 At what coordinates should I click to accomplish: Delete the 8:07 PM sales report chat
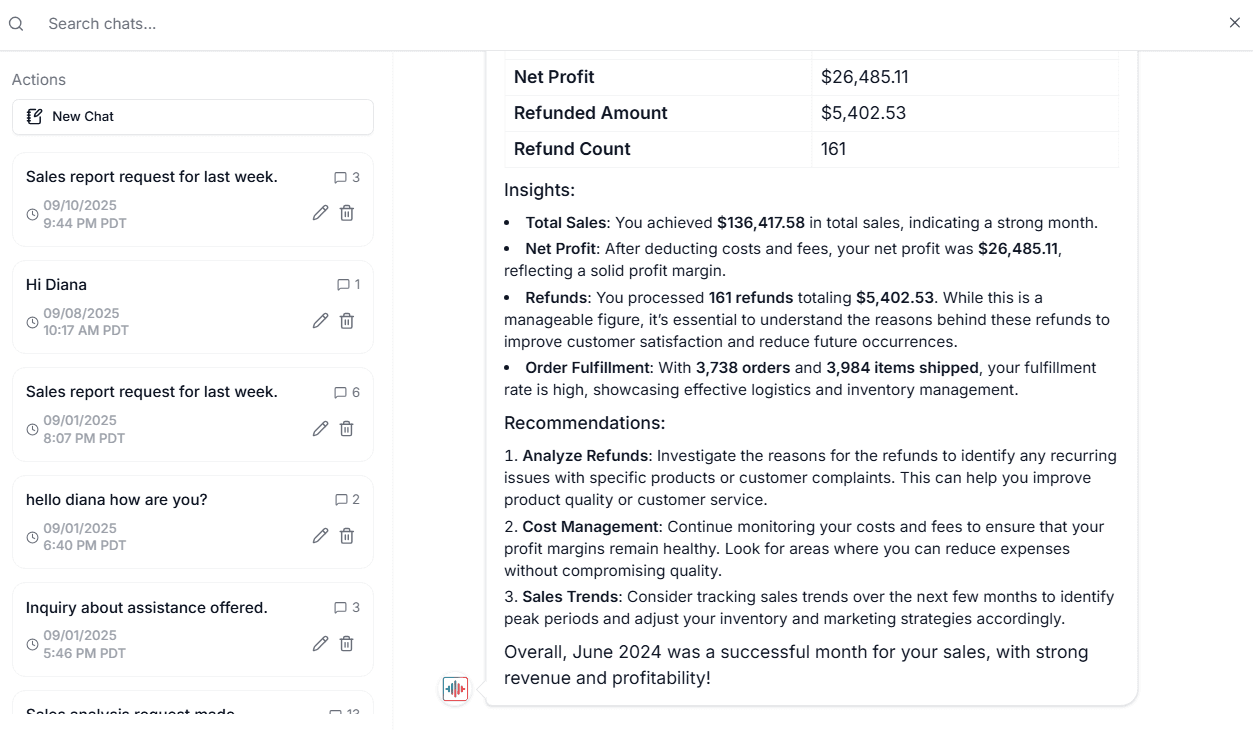347,429
